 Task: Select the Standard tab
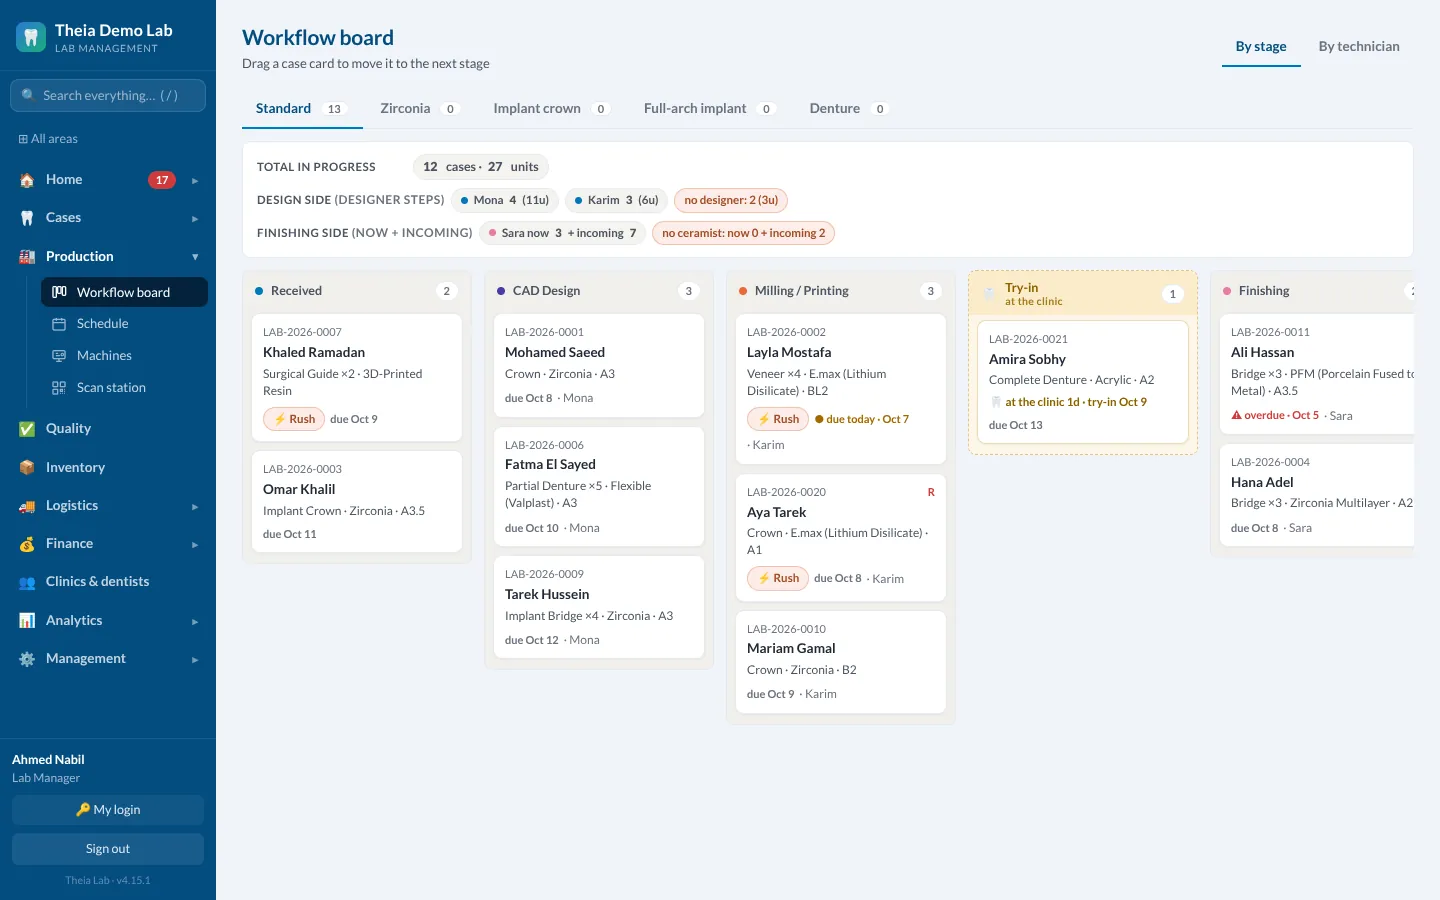(x=301, y=108)
